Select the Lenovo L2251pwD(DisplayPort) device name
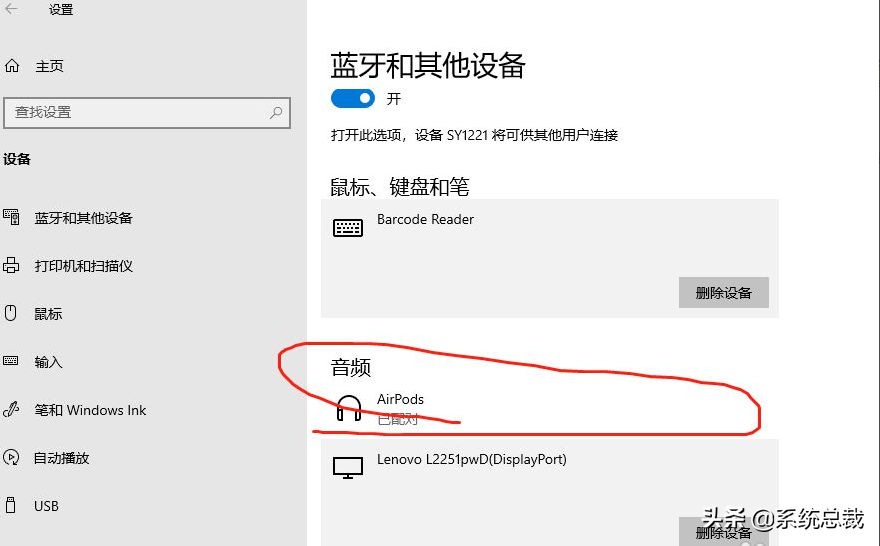Image resolution: width=880 pixels, height=546 pixels. 471,460
